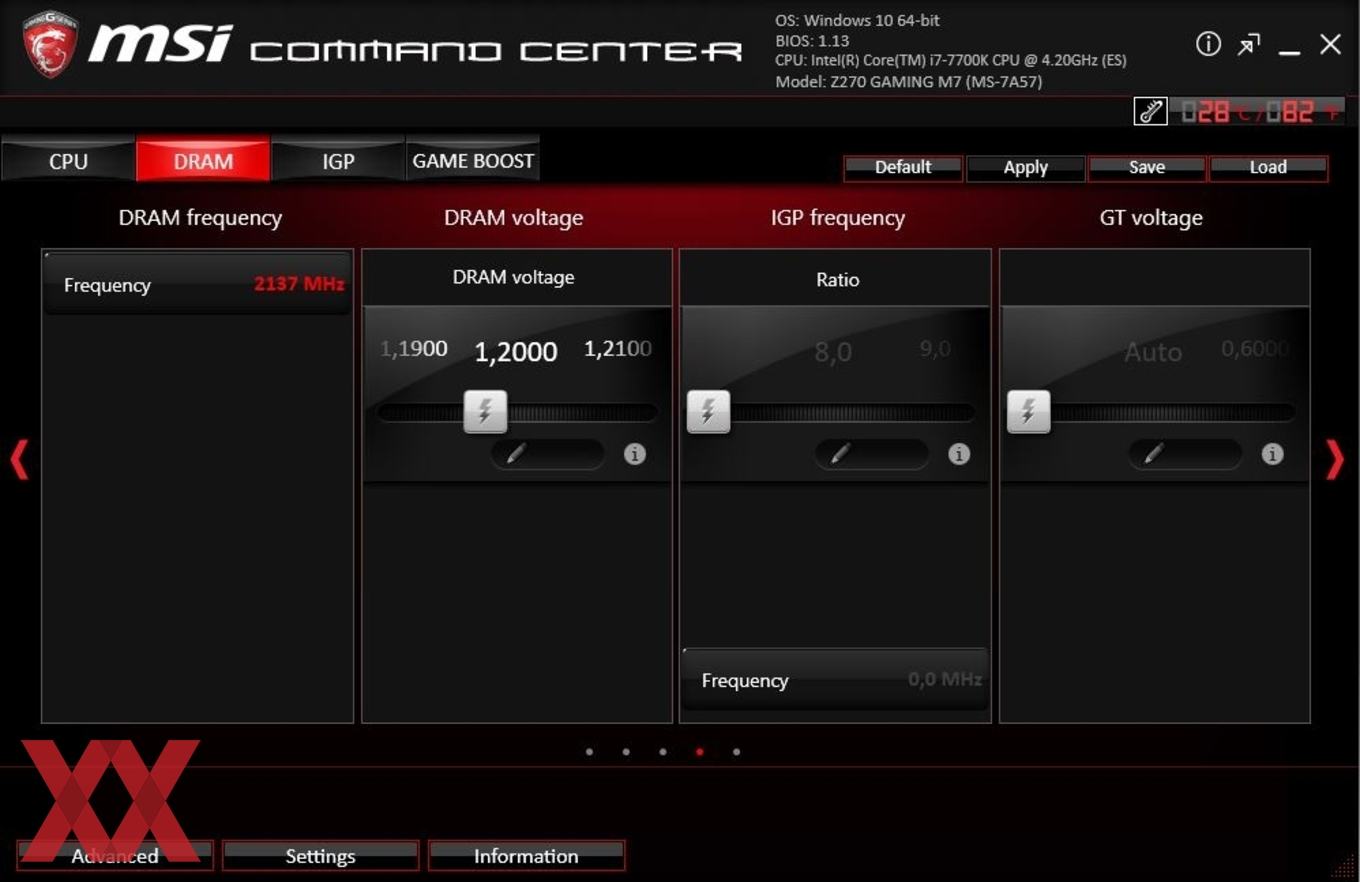Open the IGP tab
Image resolution: width=1360 pixels, height=882 pixels.
[338, 160]
